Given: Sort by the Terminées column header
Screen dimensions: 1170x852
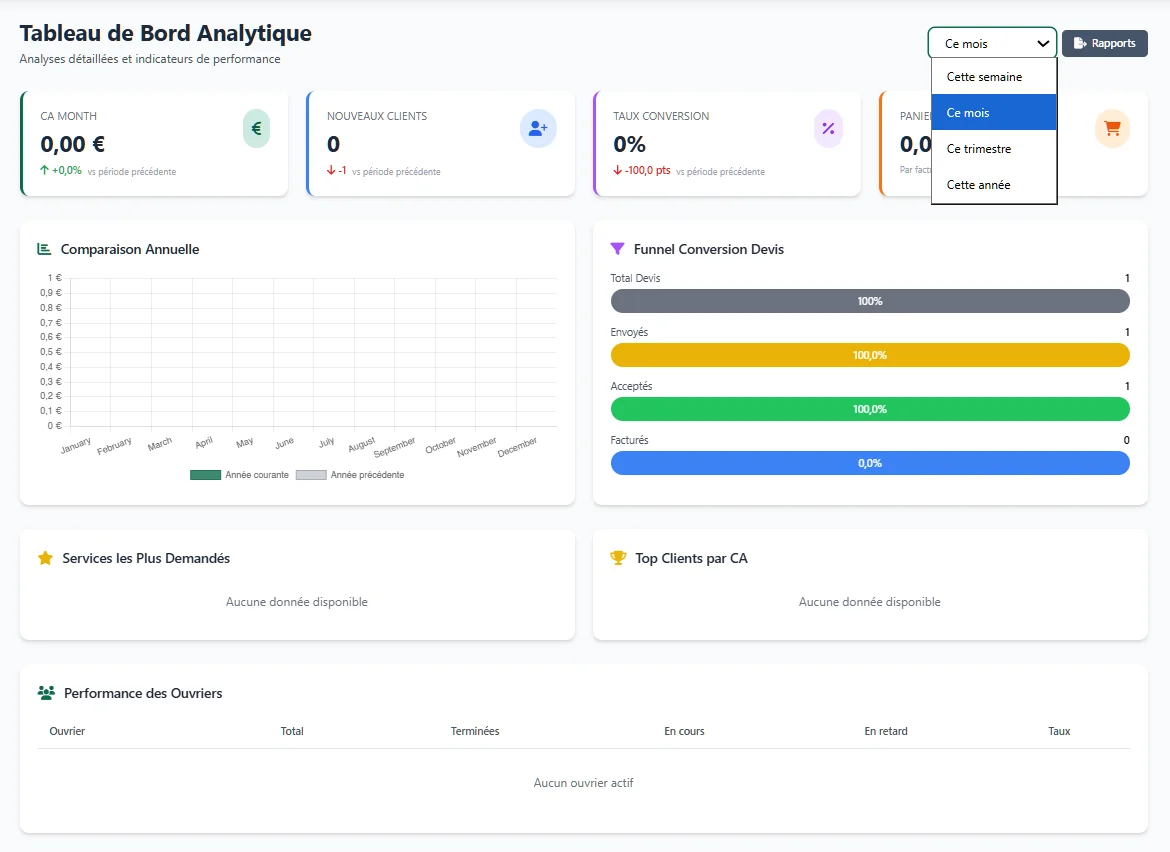Looking at the screenshot, I should [475, 731].
